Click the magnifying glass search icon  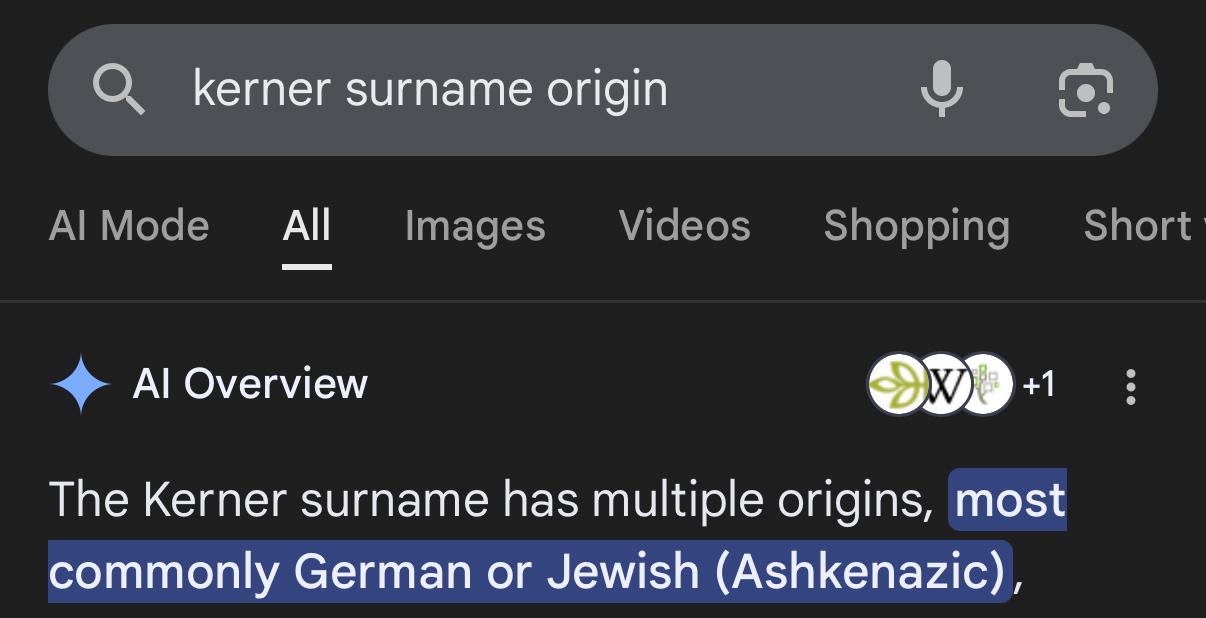pyautogui.click(x=119, y=90)
